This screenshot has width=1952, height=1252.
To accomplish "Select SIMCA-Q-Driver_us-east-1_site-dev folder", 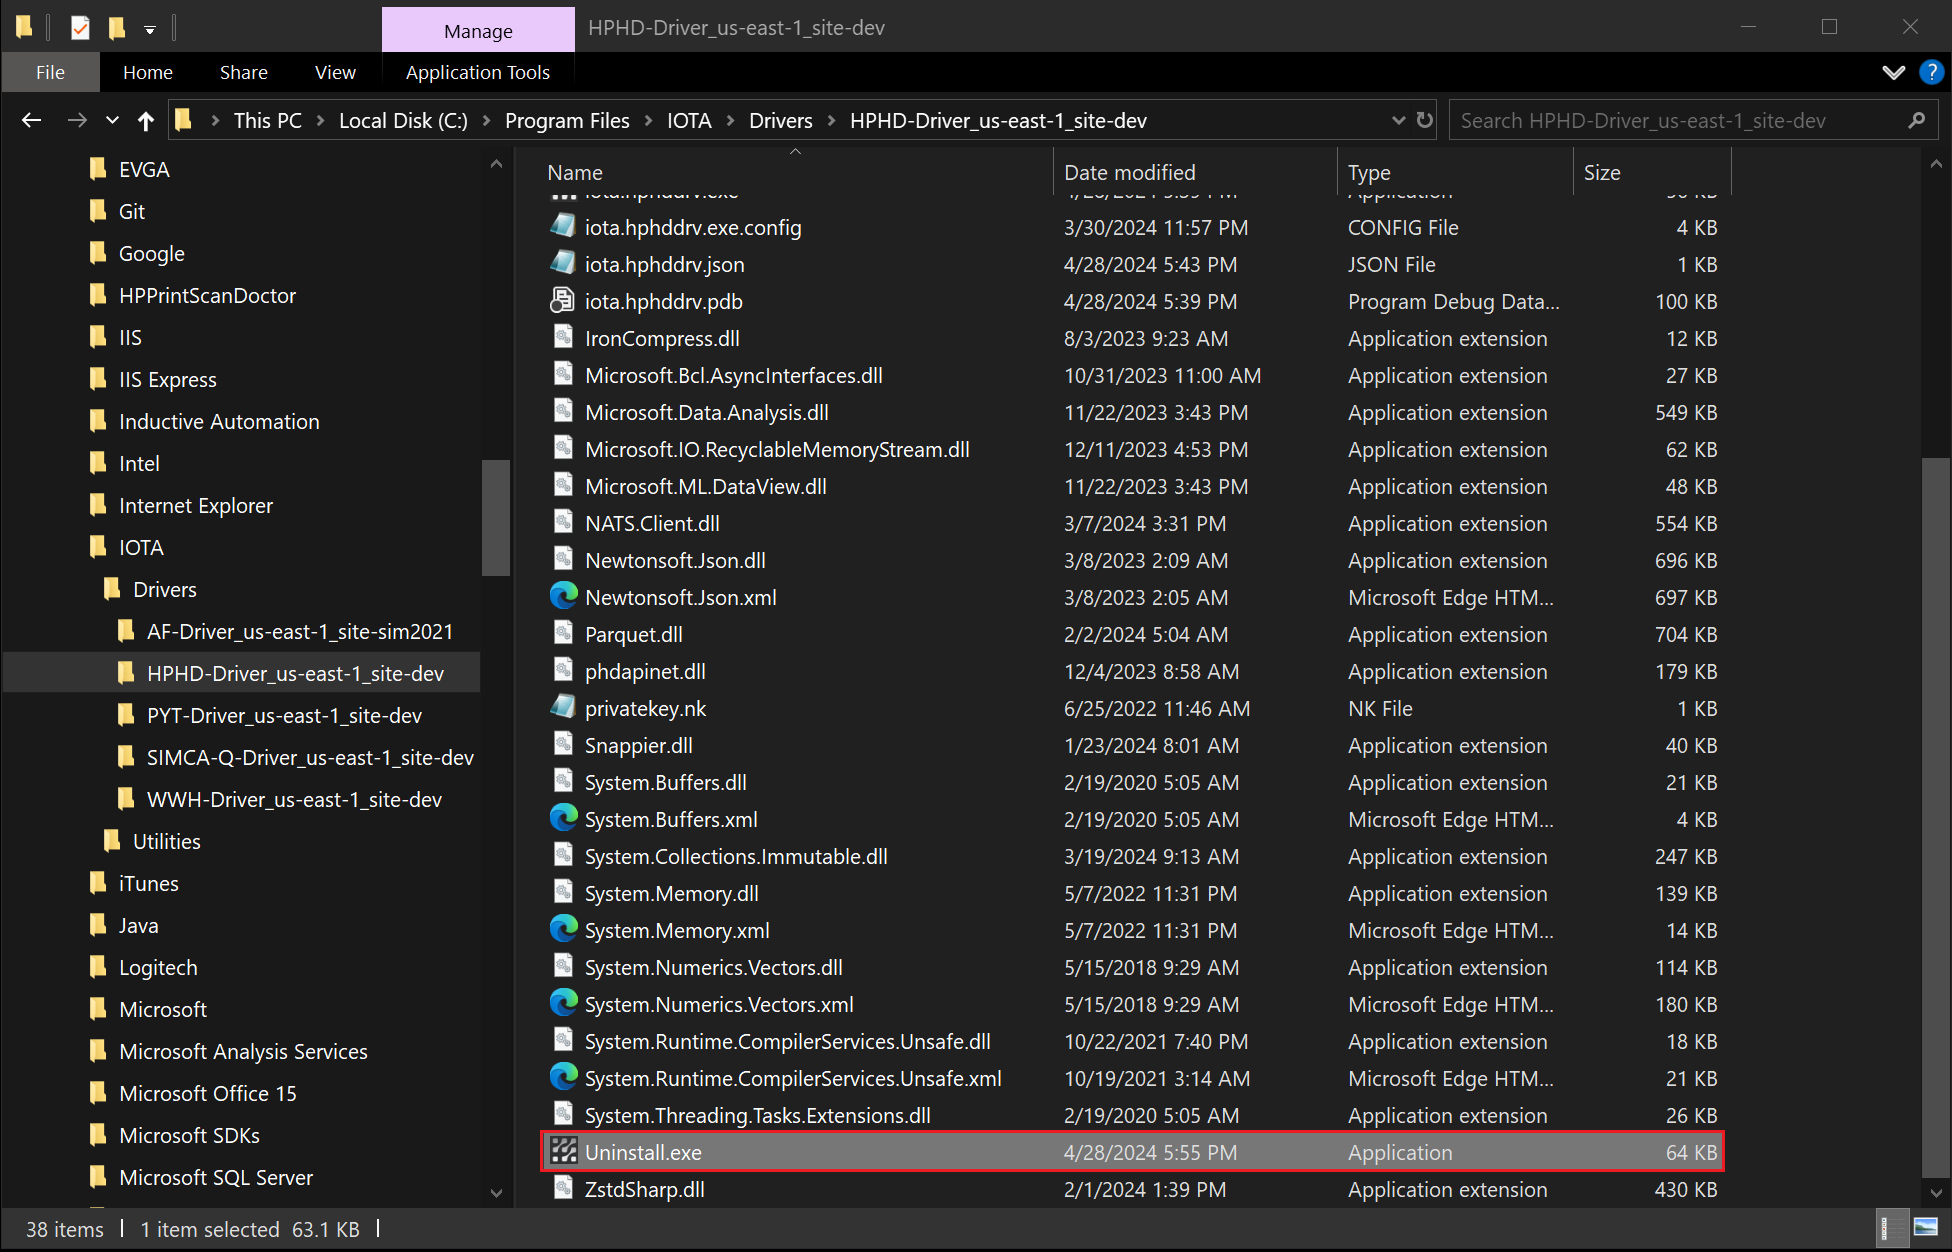I will point(310,757).
